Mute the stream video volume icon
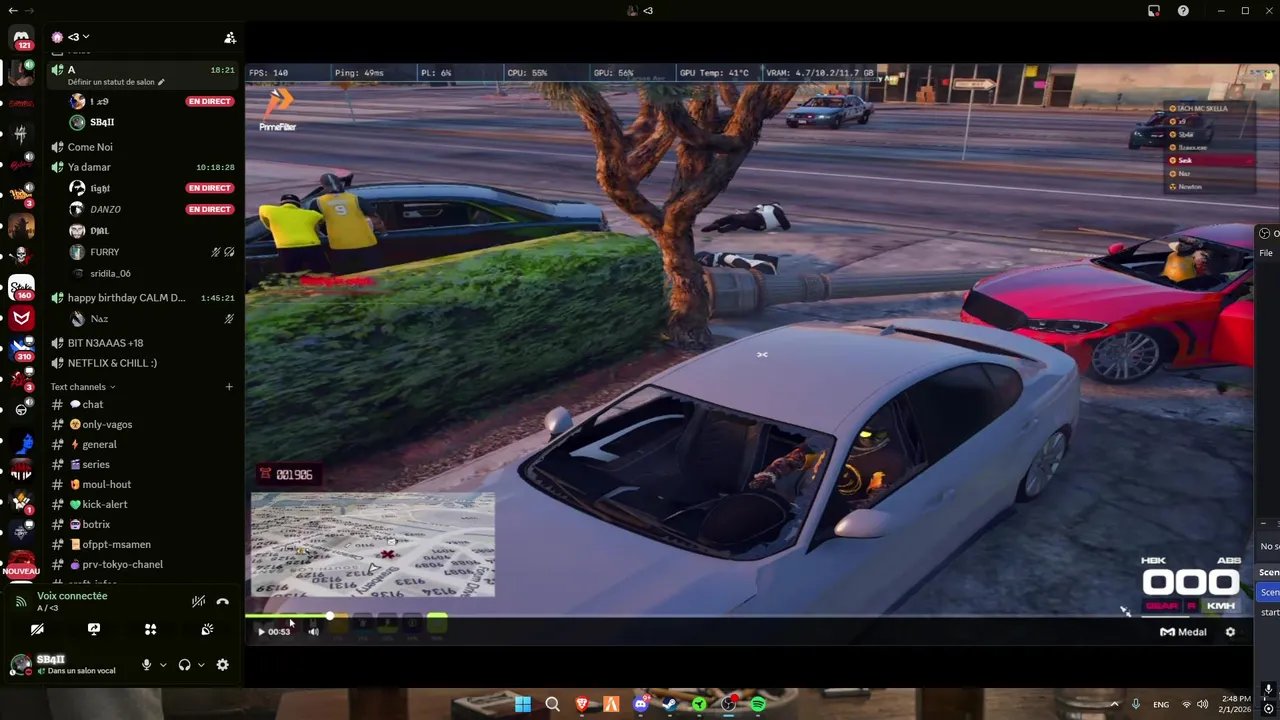 click(x=313, y=632)
